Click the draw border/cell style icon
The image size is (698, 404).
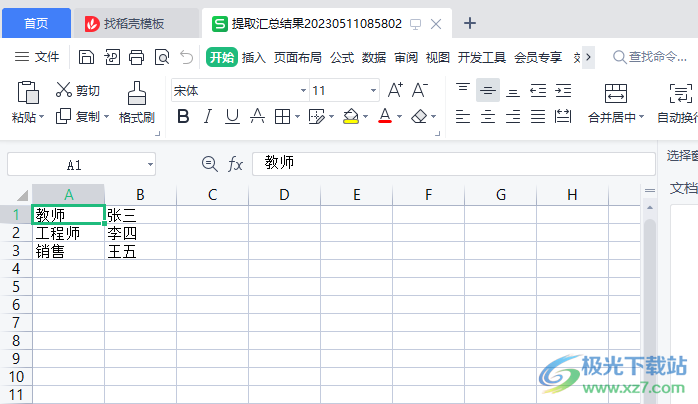pos(317,117)
